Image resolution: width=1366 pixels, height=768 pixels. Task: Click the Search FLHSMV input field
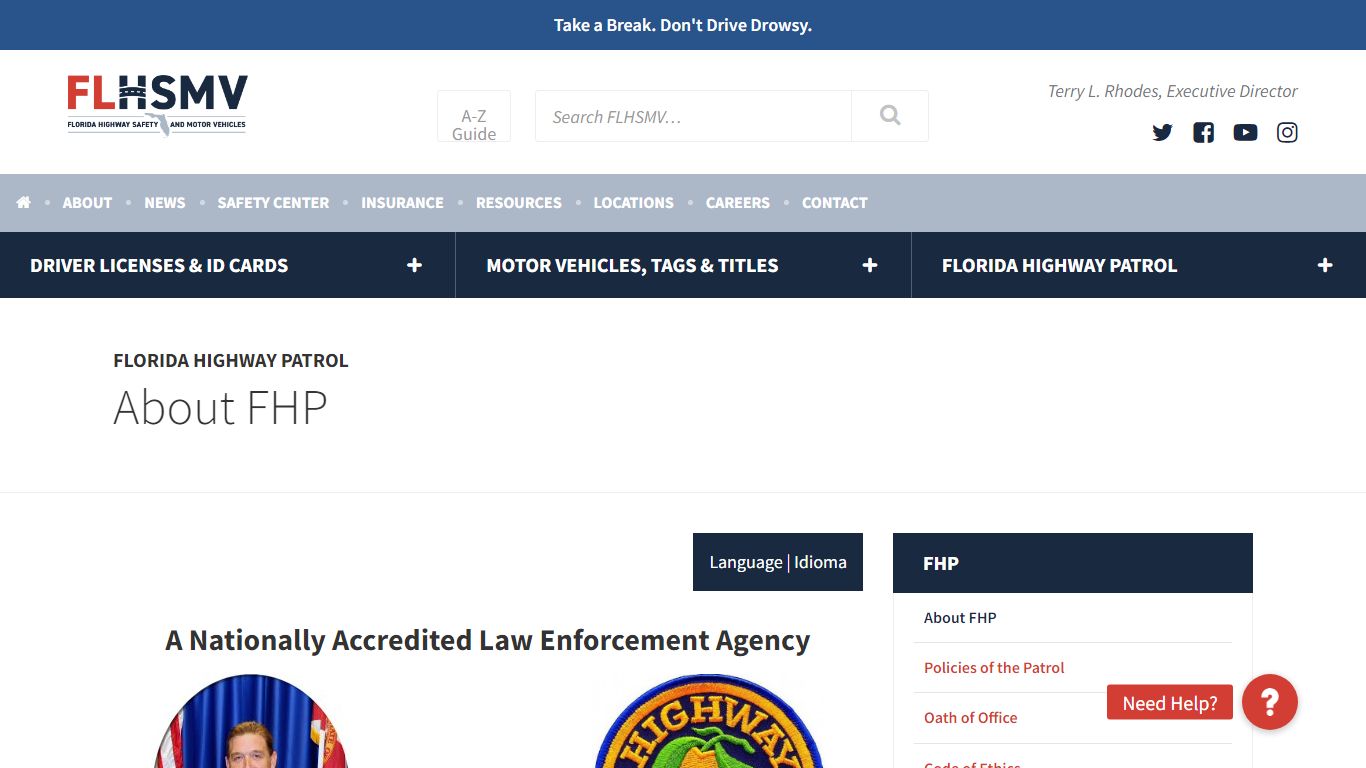click(x=693, y=116)
